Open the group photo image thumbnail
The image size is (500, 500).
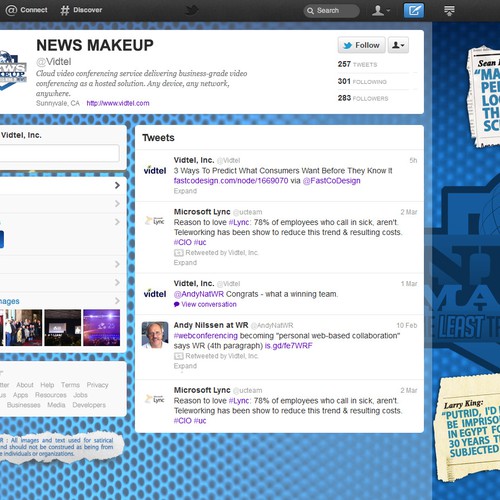point(23,327)
